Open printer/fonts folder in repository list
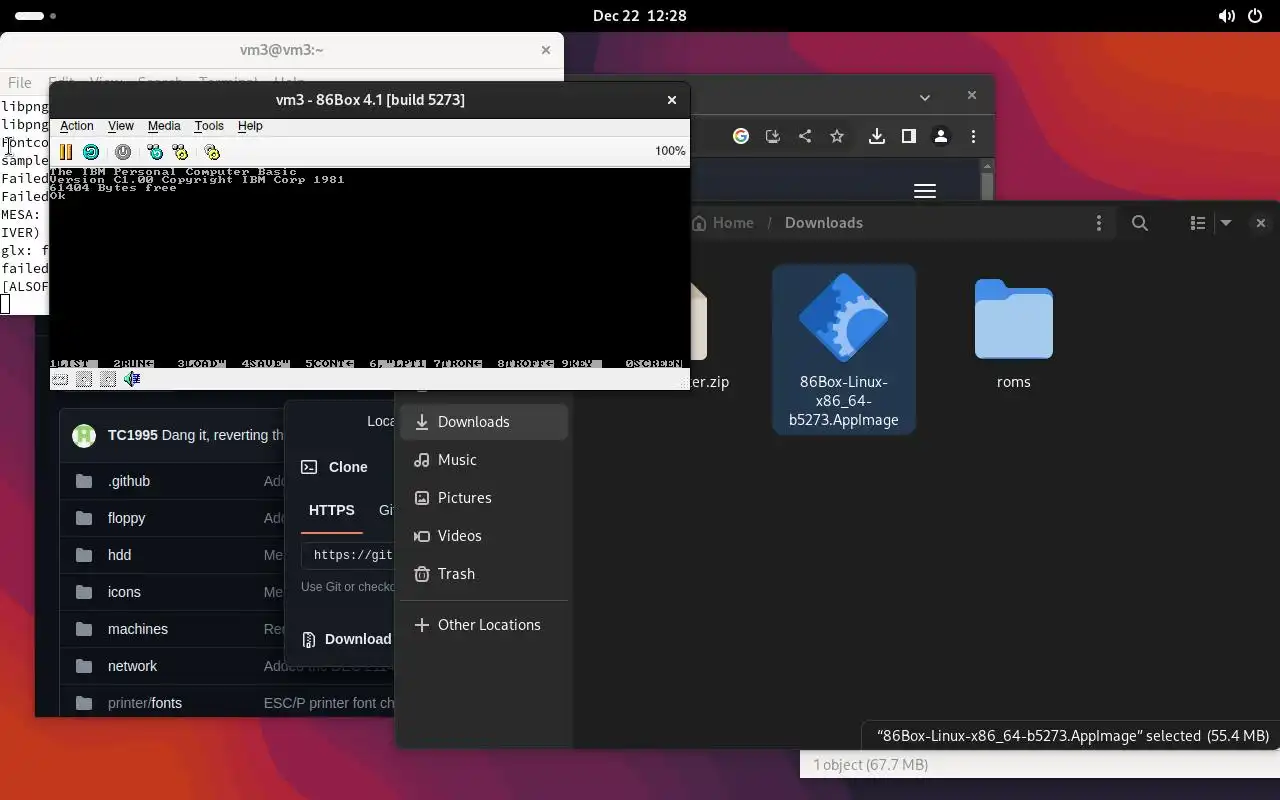This screenshot has height=800, width=1280. click(145, 703)
